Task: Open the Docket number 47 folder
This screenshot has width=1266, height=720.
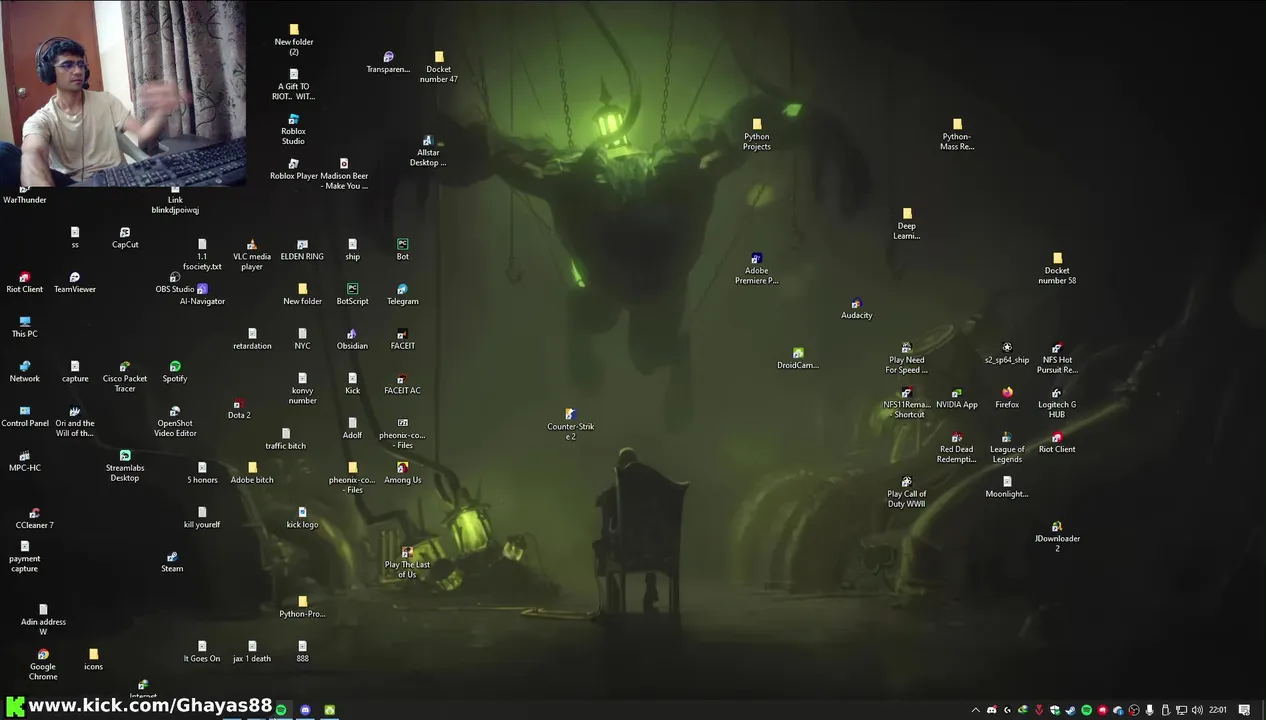Action: 438,67
